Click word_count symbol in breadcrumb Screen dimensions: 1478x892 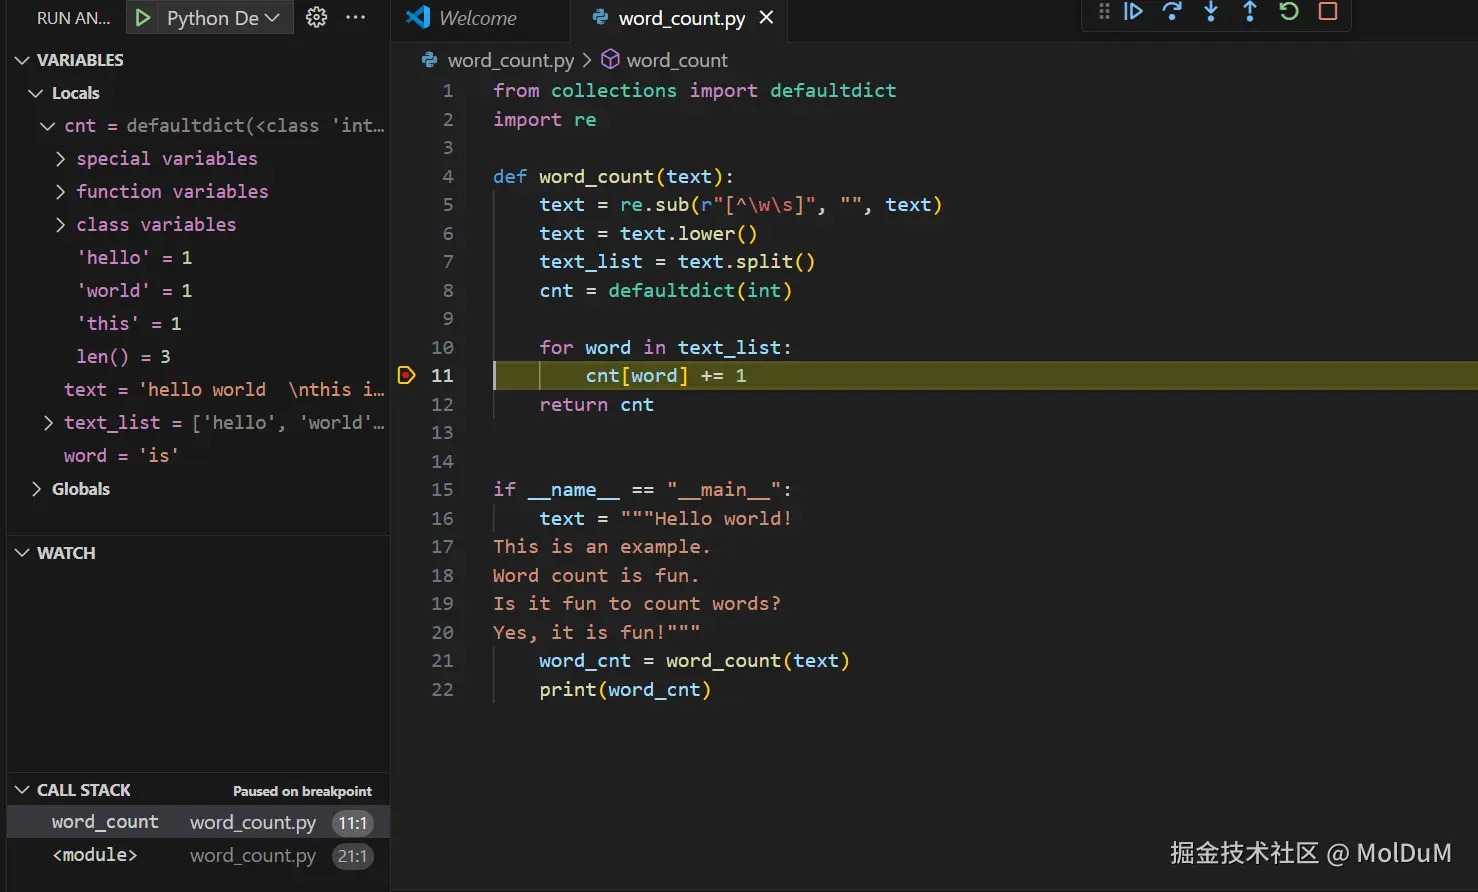pyautogui.click(x=676, y=61)
